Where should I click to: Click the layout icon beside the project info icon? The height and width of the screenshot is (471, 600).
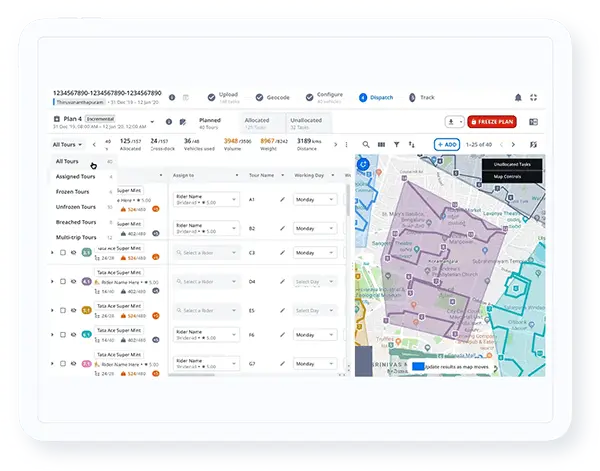pos(186,98)
